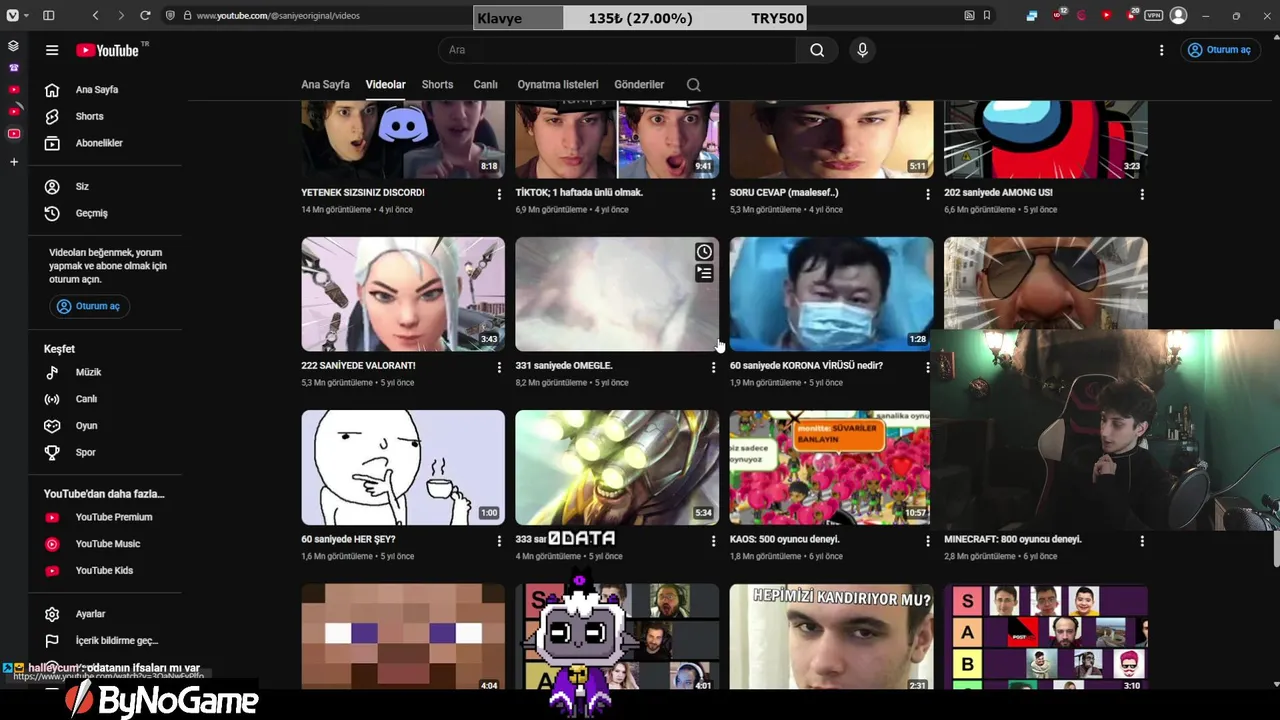Start voice search with the microphone icon

coord(862,50)
